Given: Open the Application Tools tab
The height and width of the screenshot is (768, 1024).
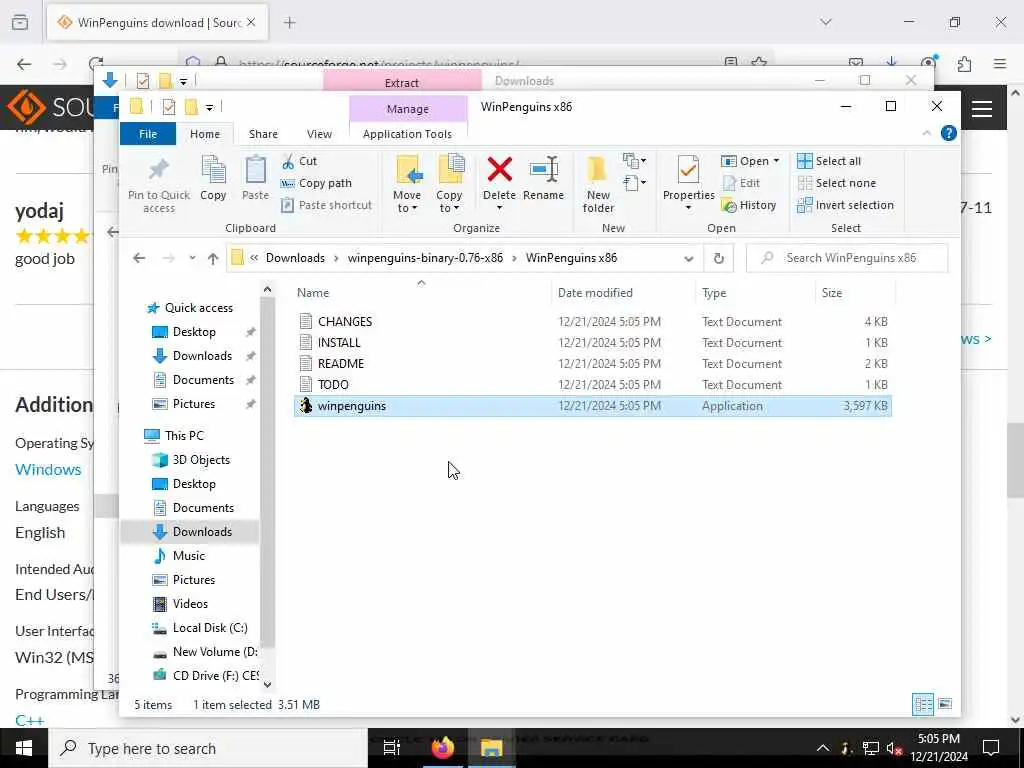Looking at the screenshot, I should click(408, 134).
